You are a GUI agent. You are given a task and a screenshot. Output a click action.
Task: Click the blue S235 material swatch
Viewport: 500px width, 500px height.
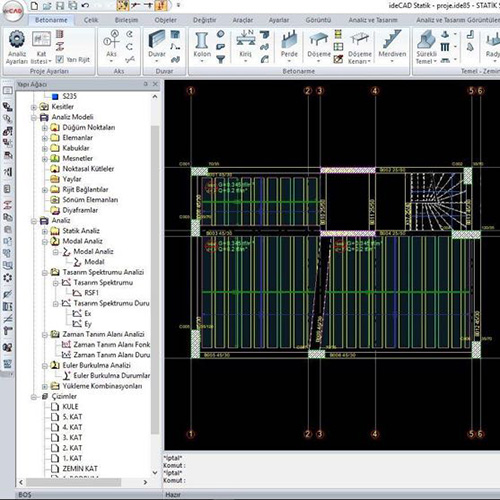pos(55,97)
